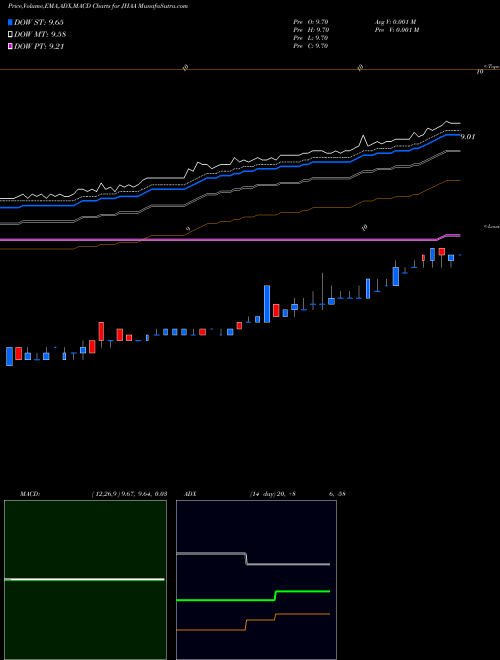
Task: Click the ADX '(14 day) 20, +8' values
Action: click(272, 494)
